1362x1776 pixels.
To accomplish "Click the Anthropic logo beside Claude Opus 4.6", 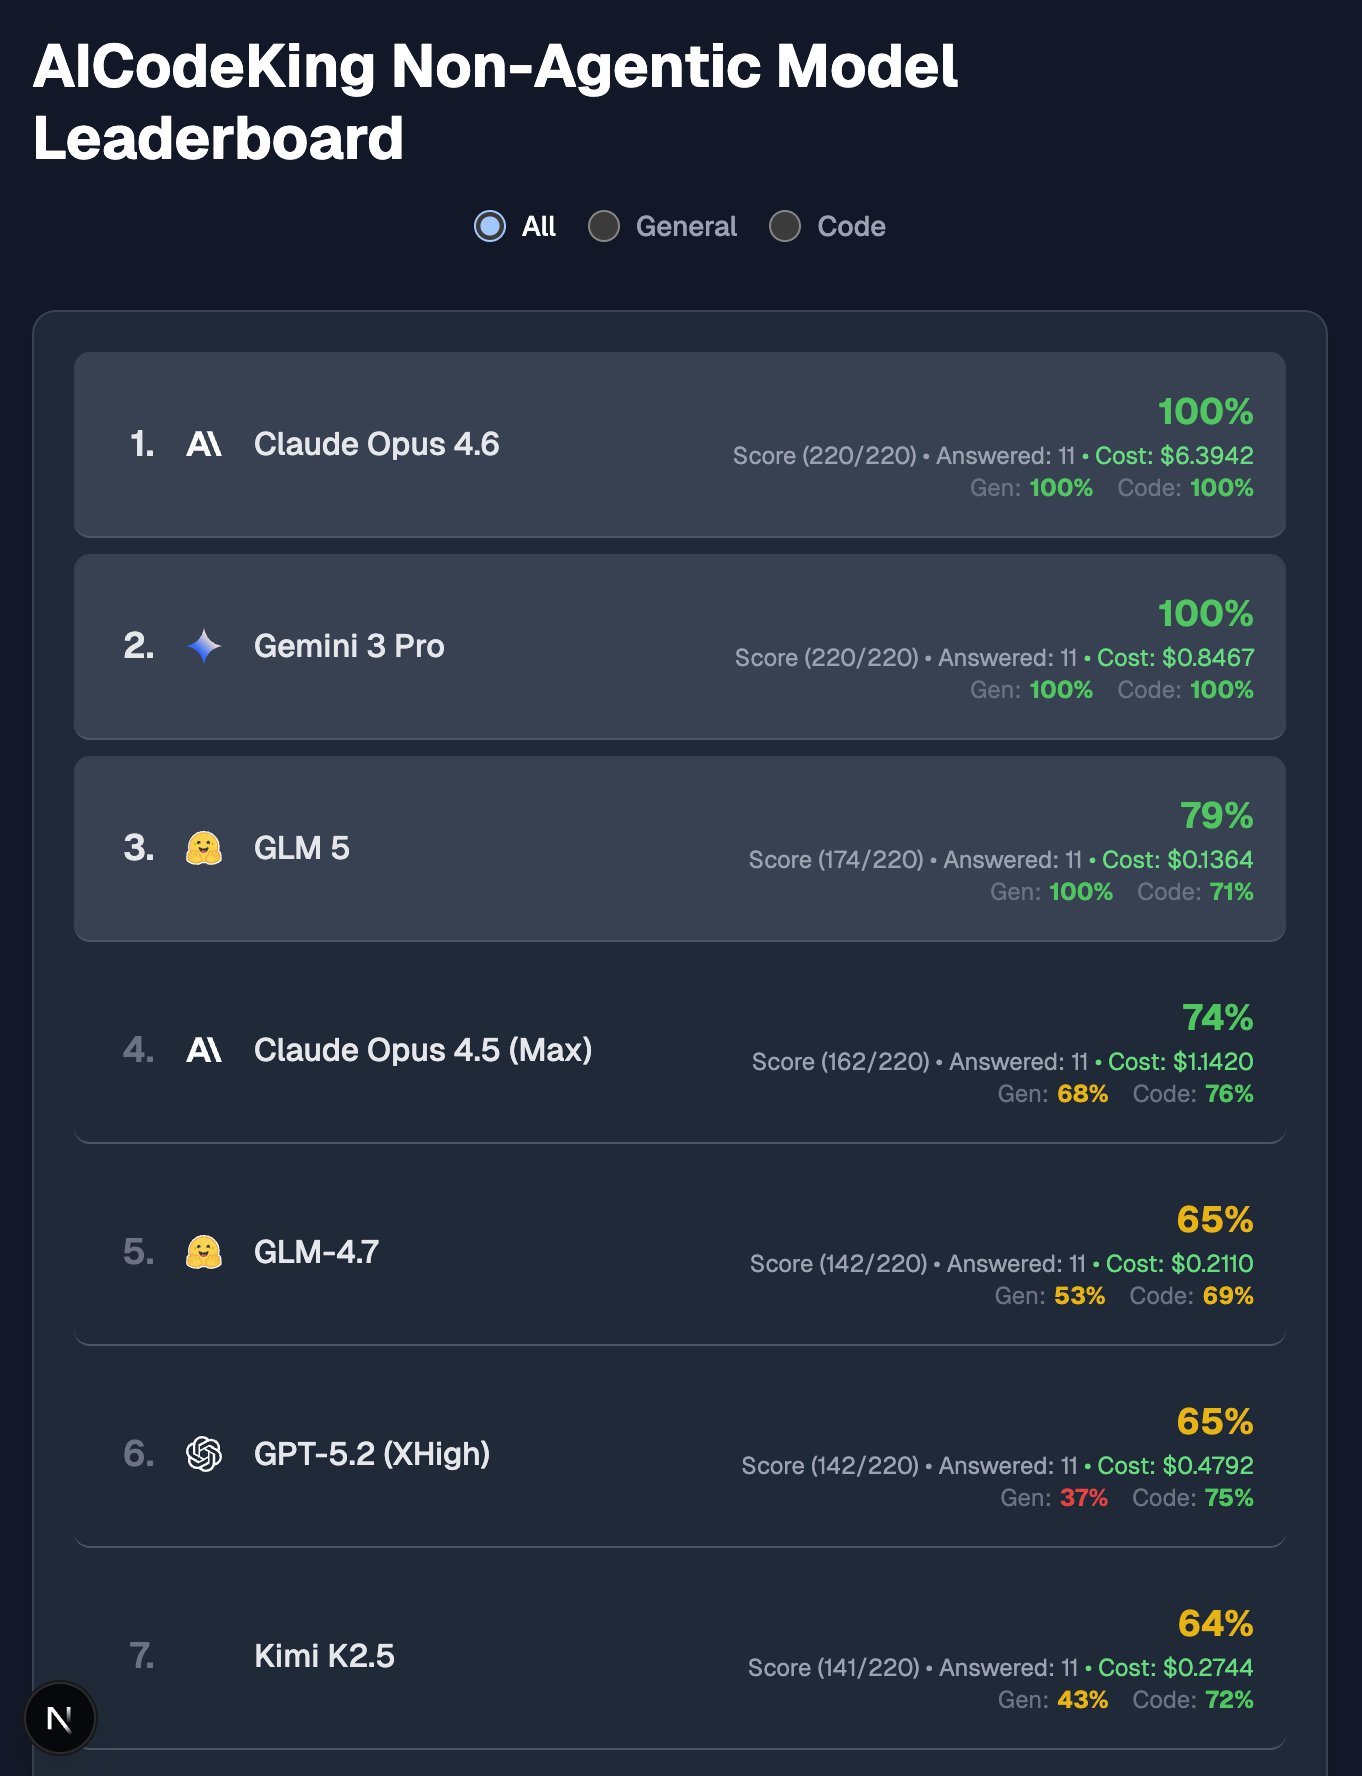I will (x=204, y=444).
